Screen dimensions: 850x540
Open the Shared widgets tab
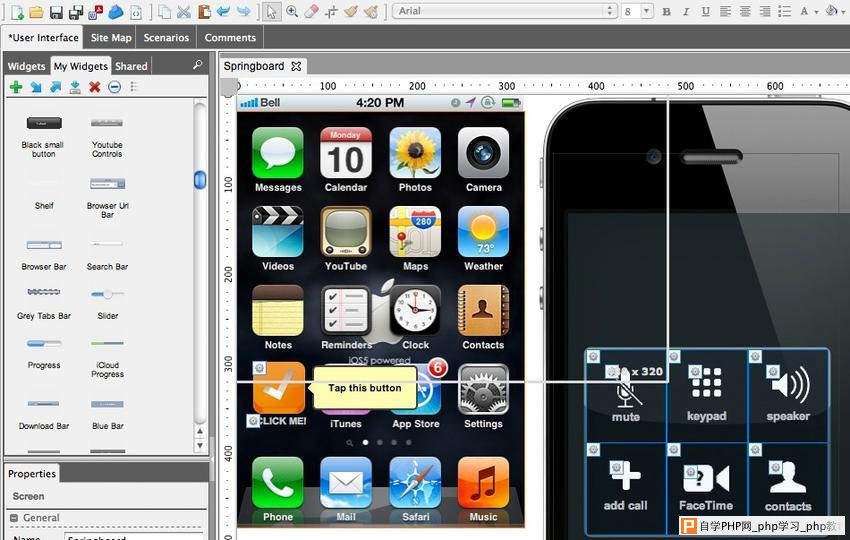(x=131, y=66)
